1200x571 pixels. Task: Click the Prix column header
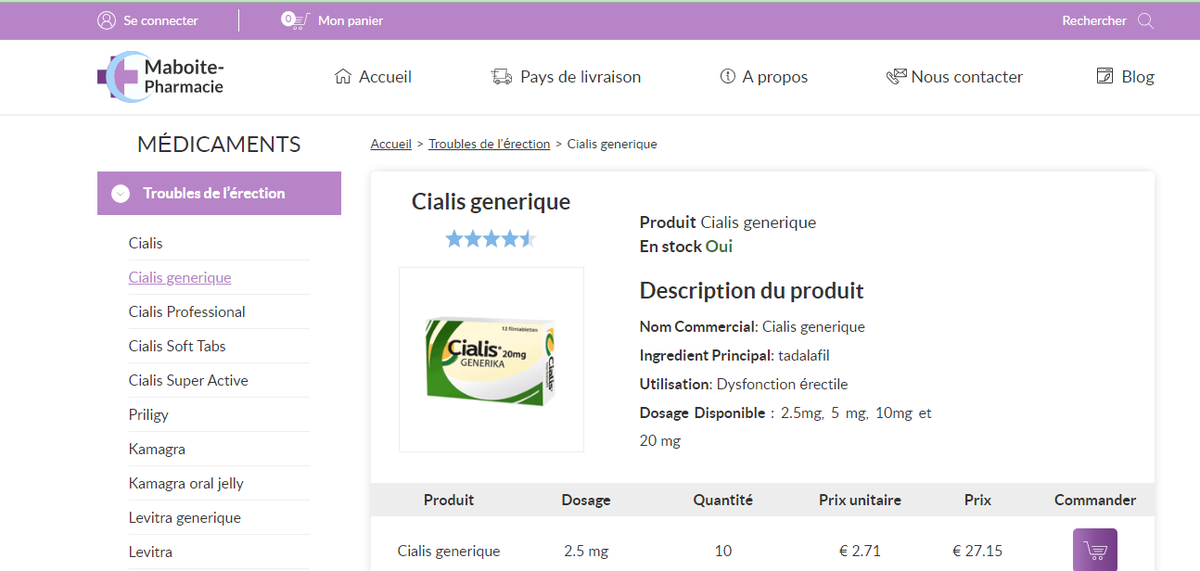[978, 500]
